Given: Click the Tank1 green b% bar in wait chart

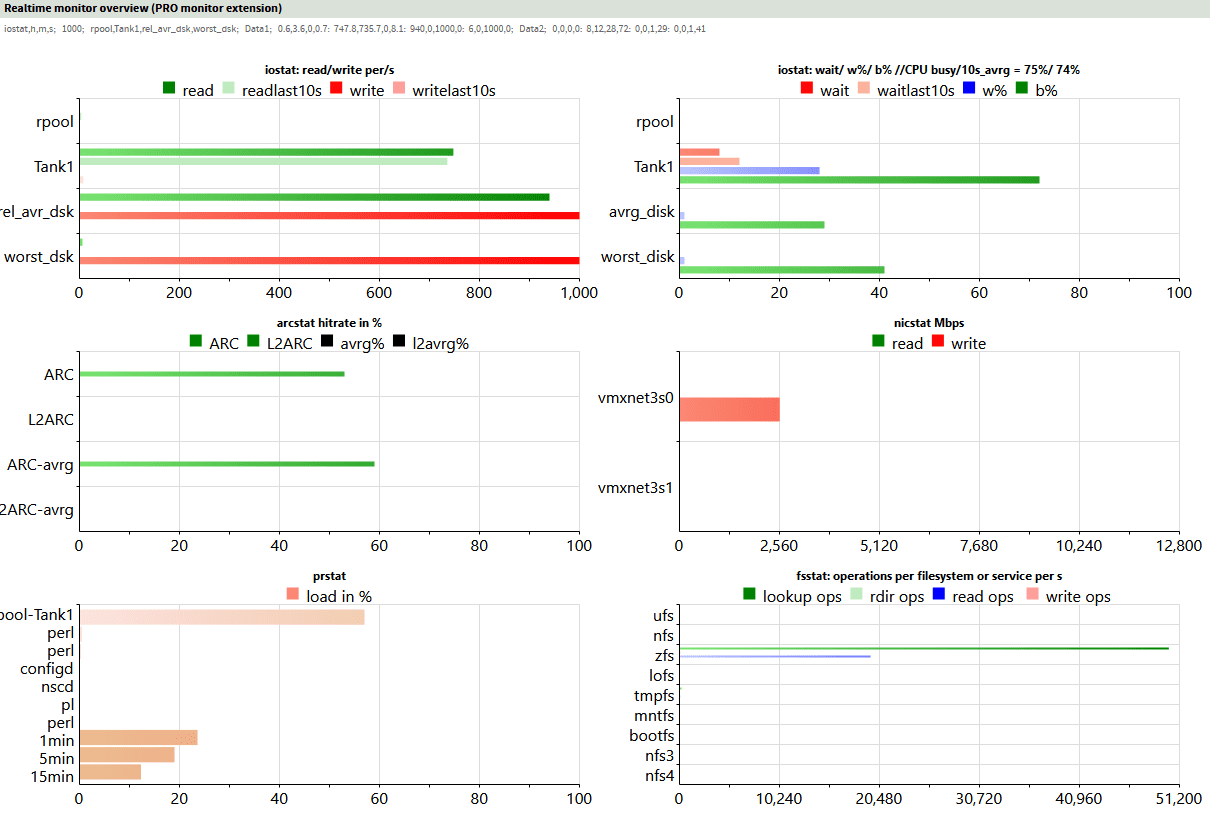Looking at the screenshot, I should coord(859,180).
